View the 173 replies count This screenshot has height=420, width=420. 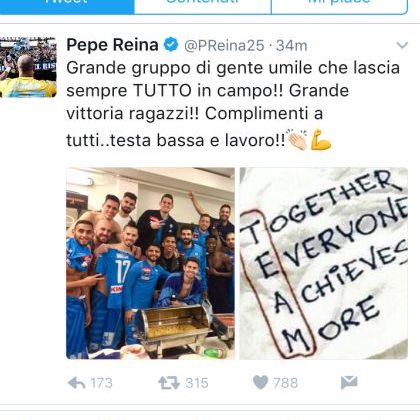tap(101, 383)
